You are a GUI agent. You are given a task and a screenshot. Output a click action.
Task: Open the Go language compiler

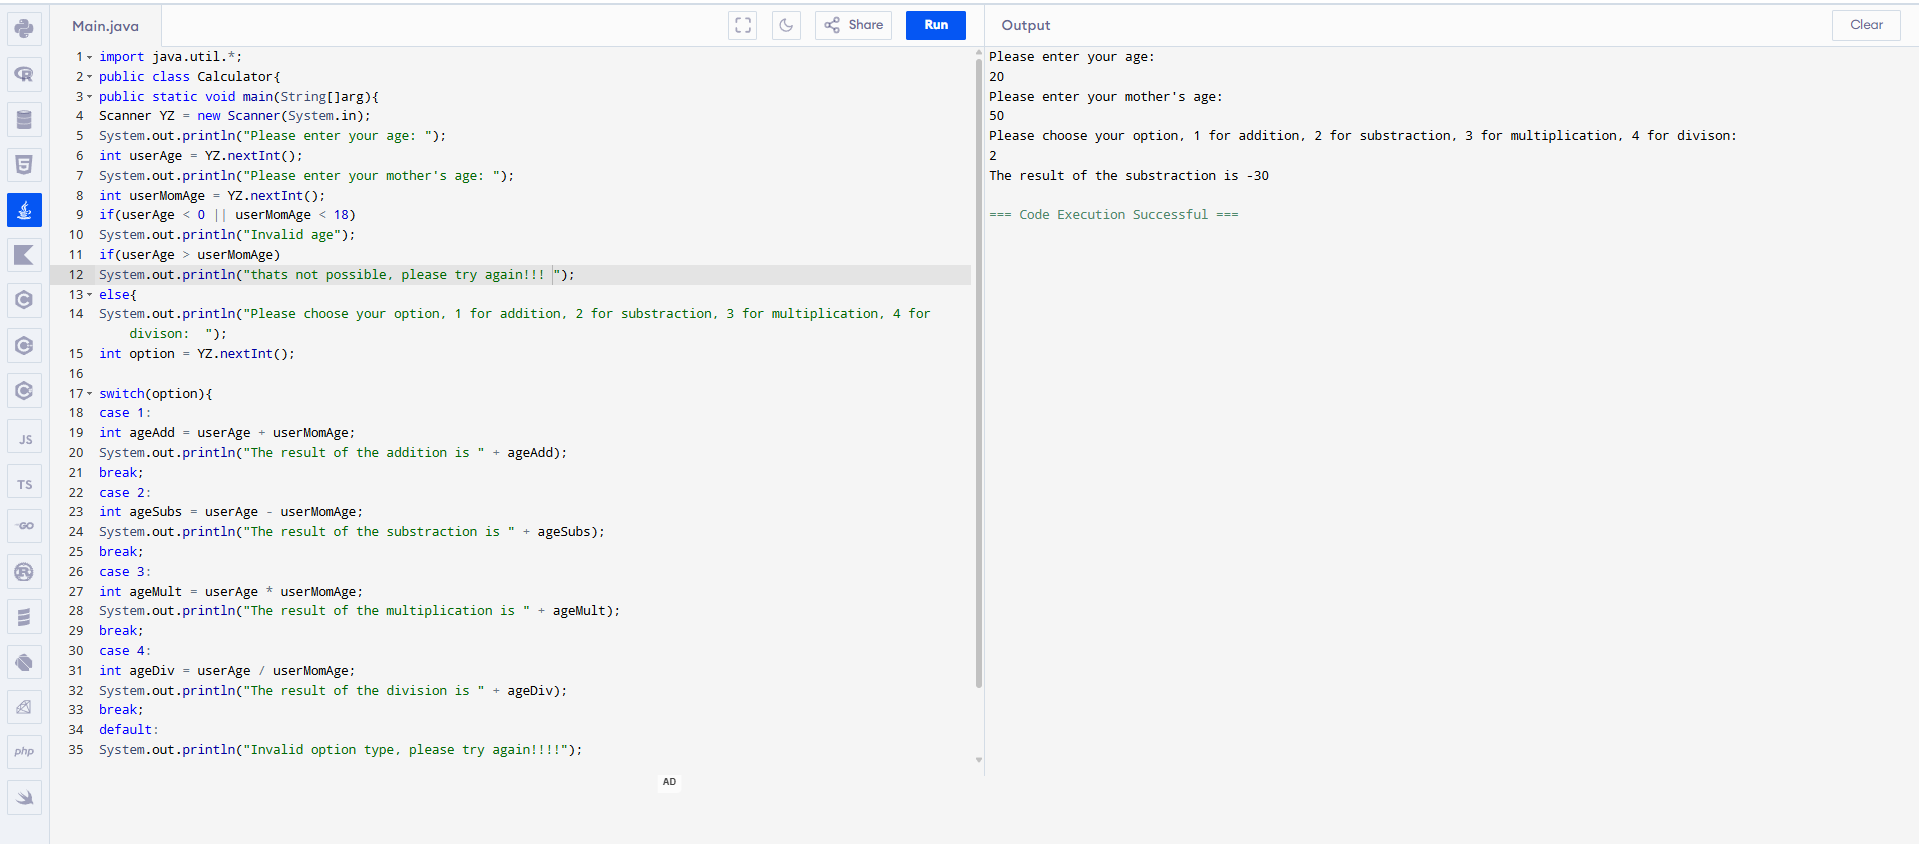pos(24,526)
